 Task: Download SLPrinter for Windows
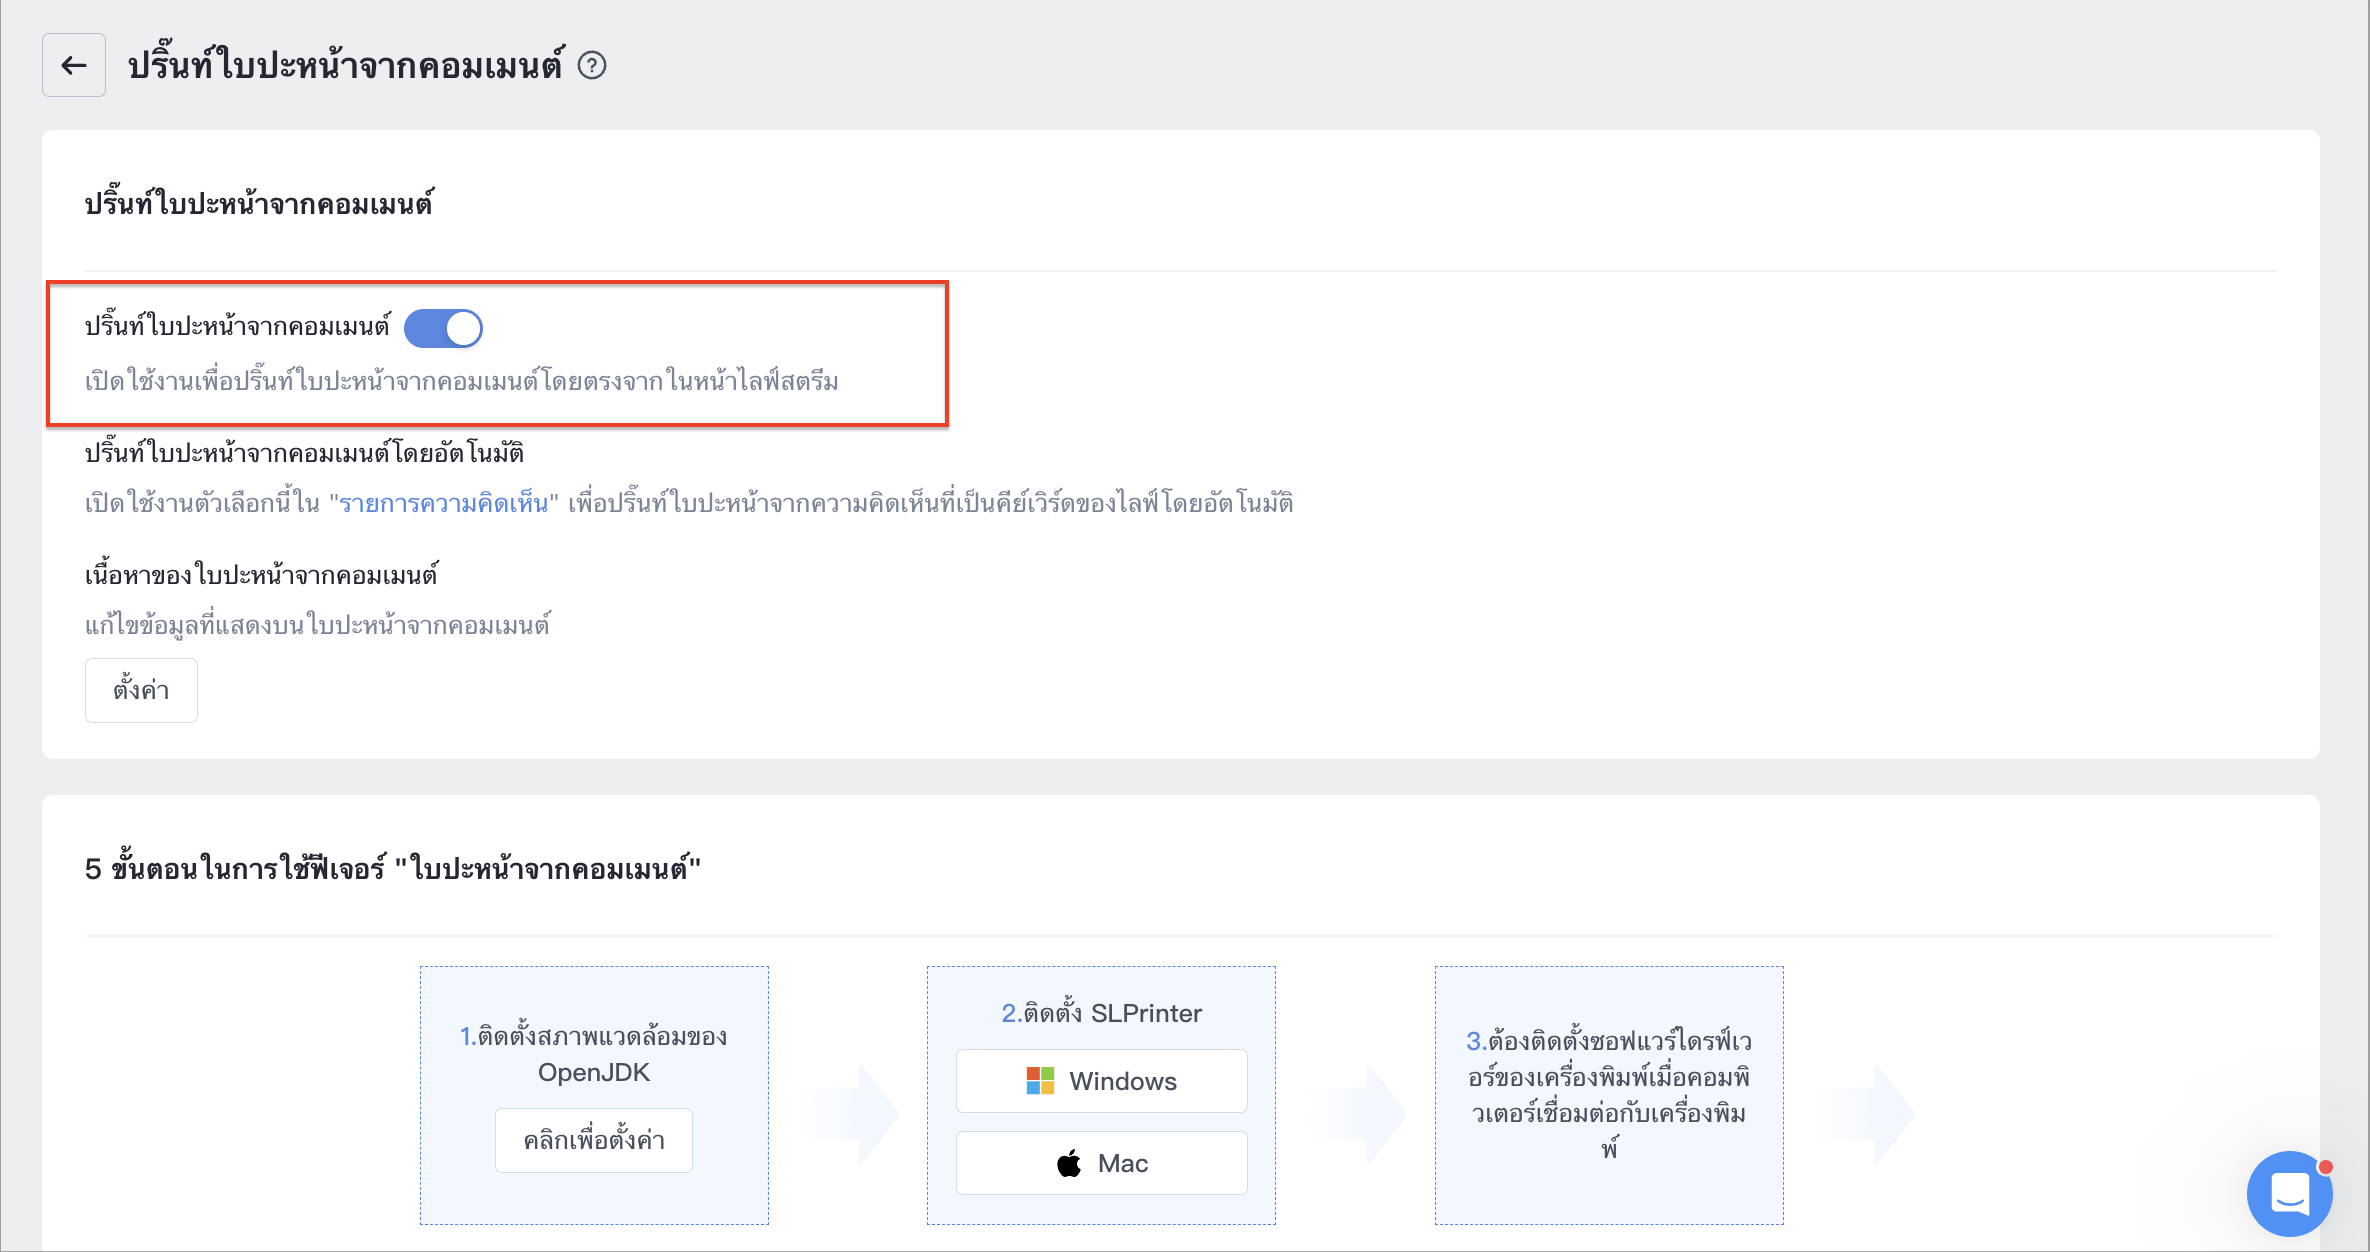[x=1101, y=1081]
